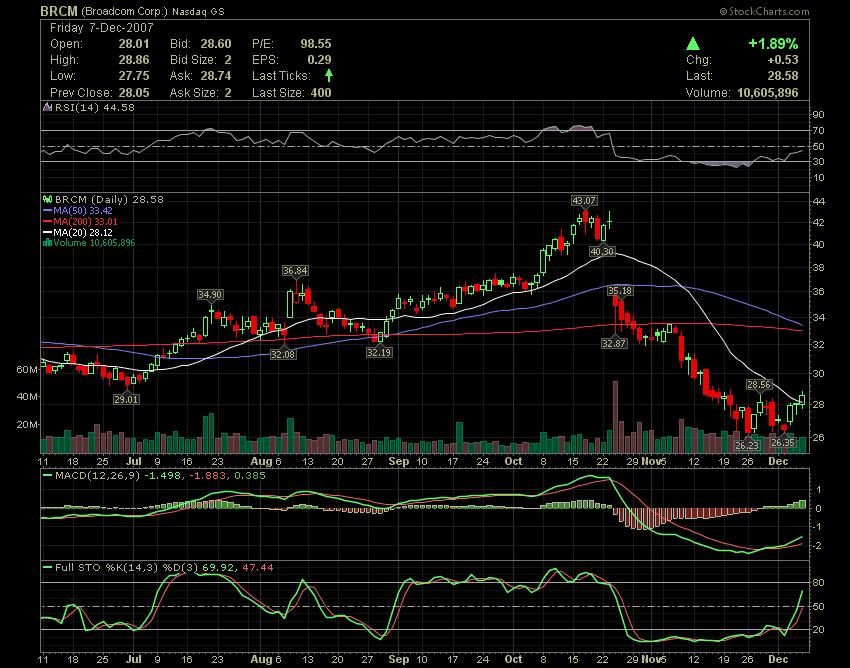
Task: Click the stochastic %K value 69.92
Action: [218, 568]
